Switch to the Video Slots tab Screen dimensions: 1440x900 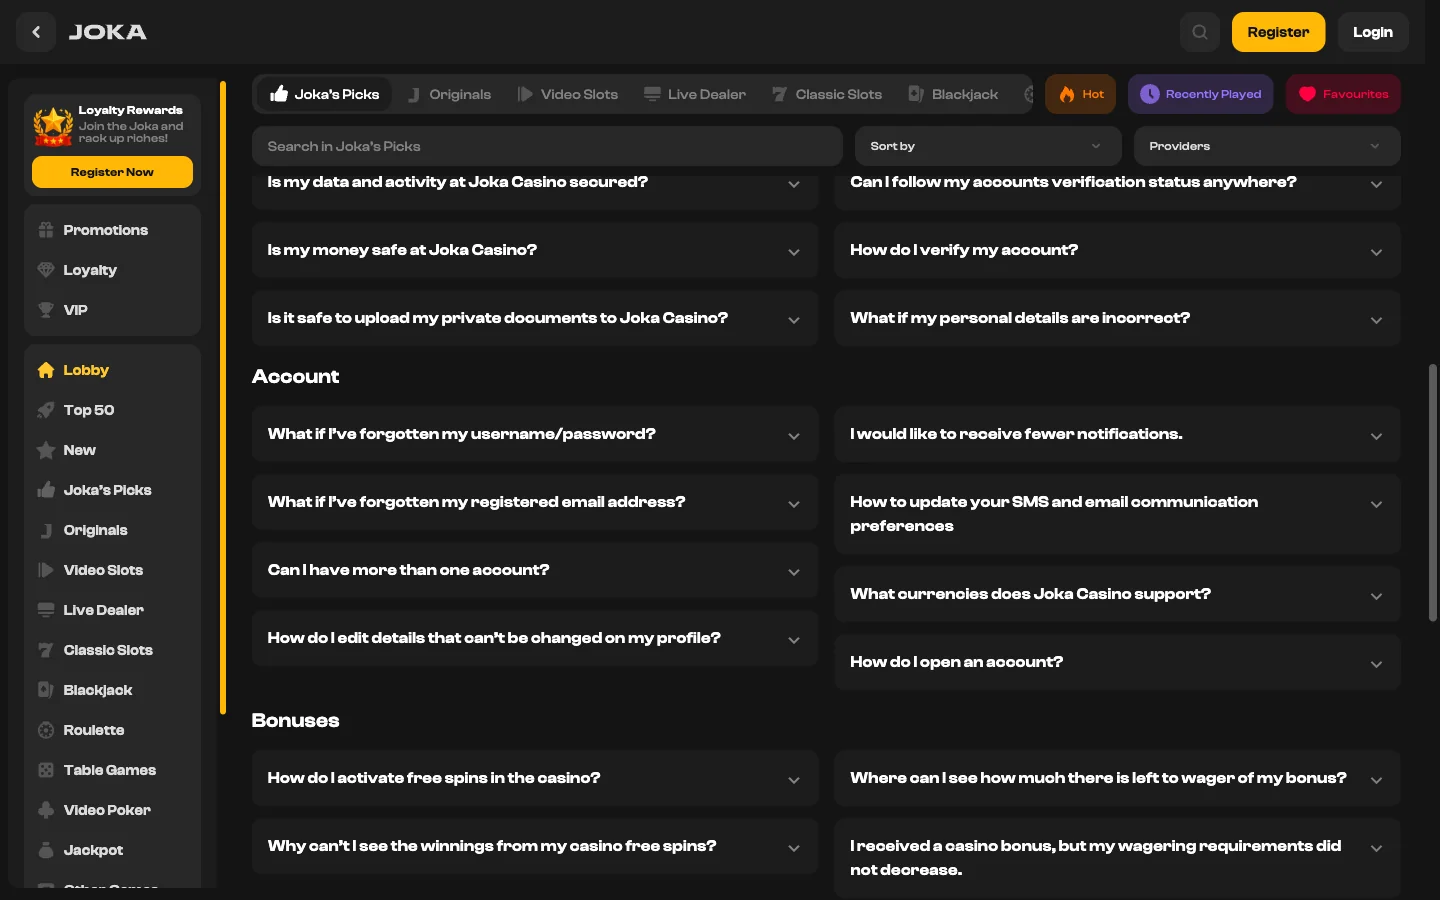coord(567,94)
